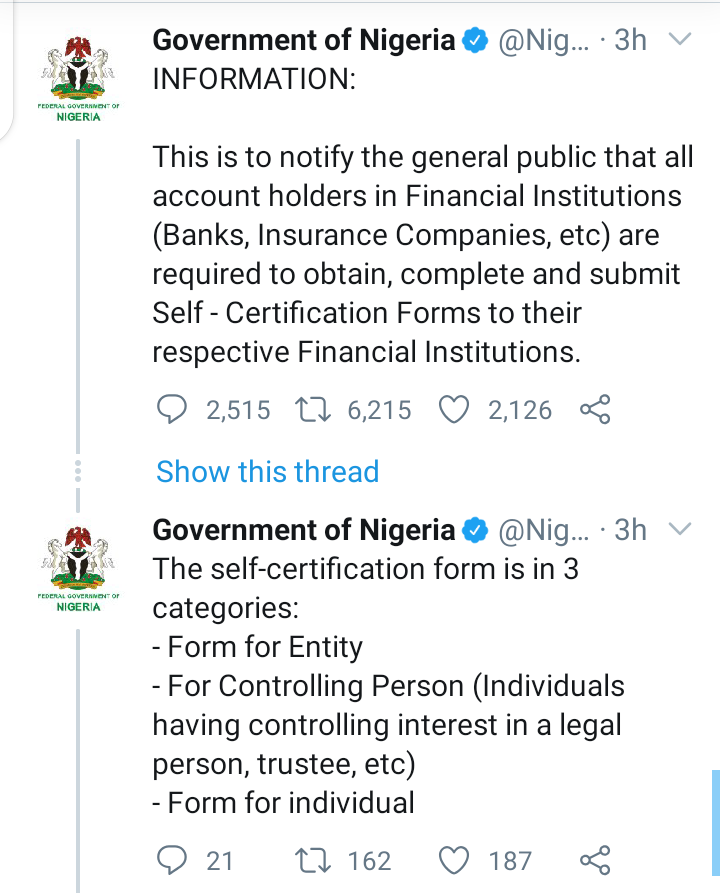Share the self-certification categories tweet
720x893 pixels.
(x=595, y=860)
